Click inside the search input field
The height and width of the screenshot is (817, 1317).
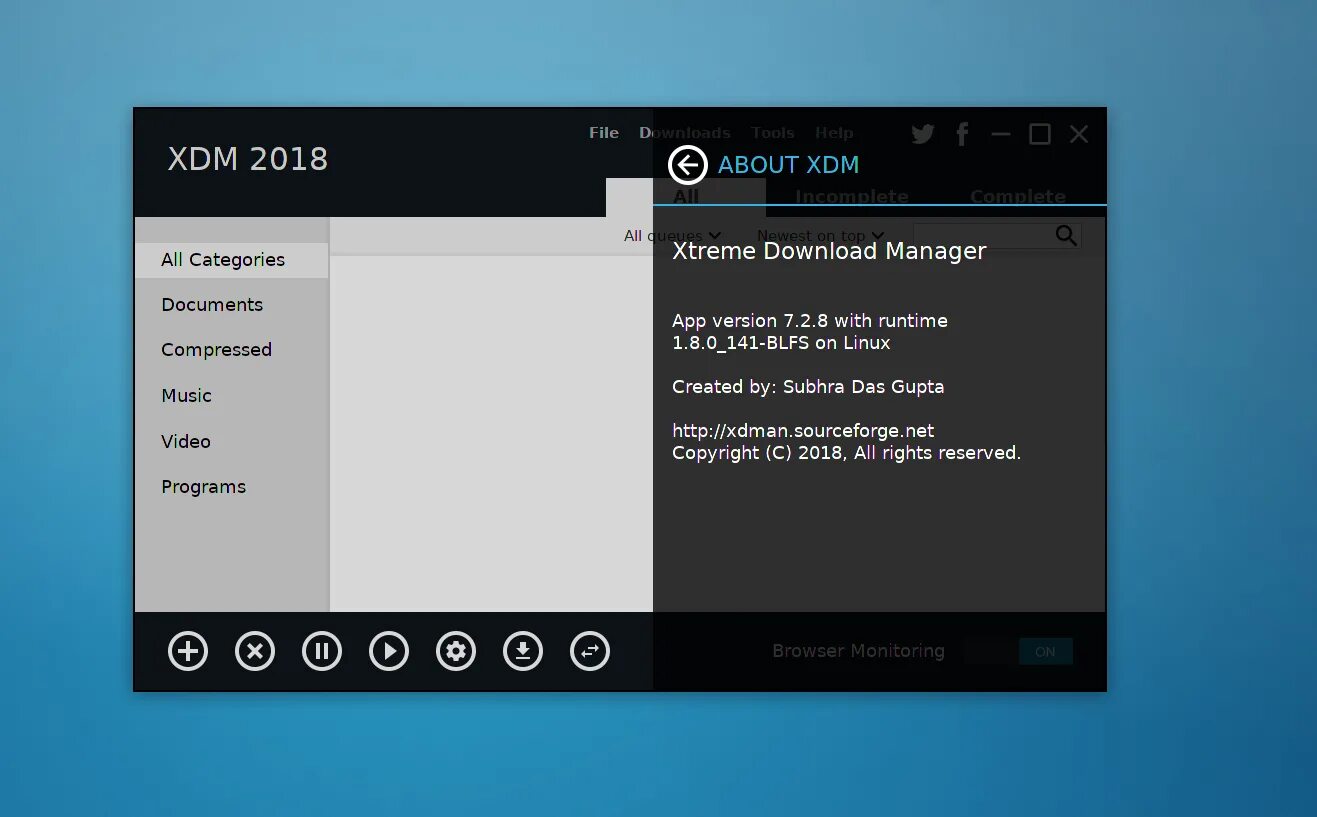[983, 236]
